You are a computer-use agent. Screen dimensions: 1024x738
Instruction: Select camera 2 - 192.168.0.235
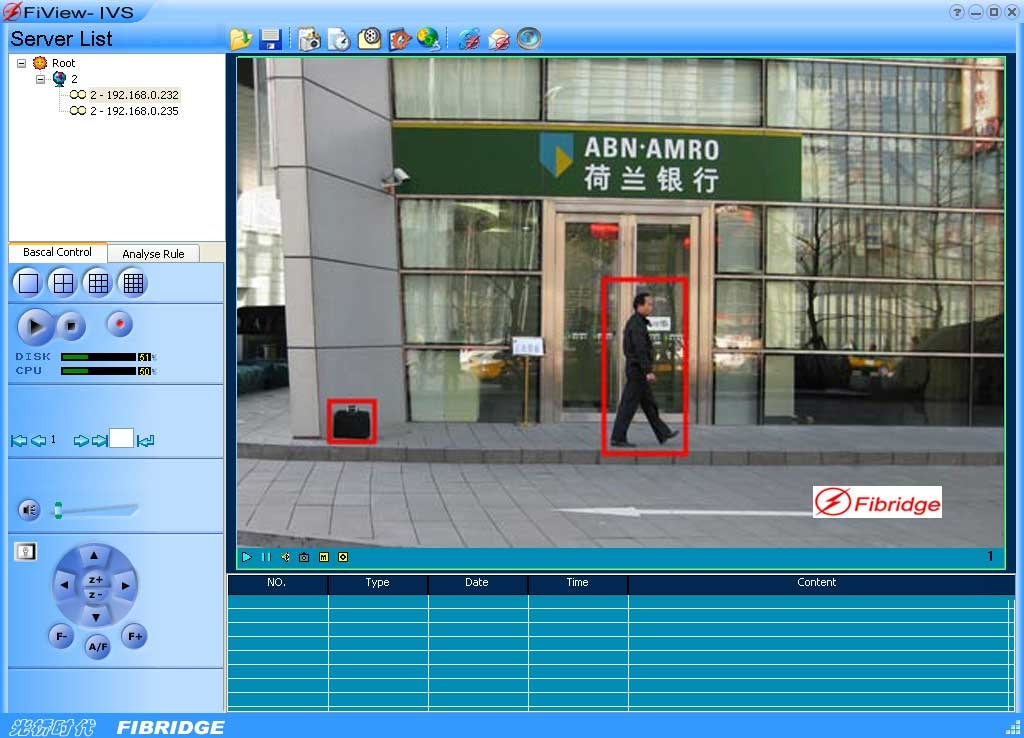134,111
